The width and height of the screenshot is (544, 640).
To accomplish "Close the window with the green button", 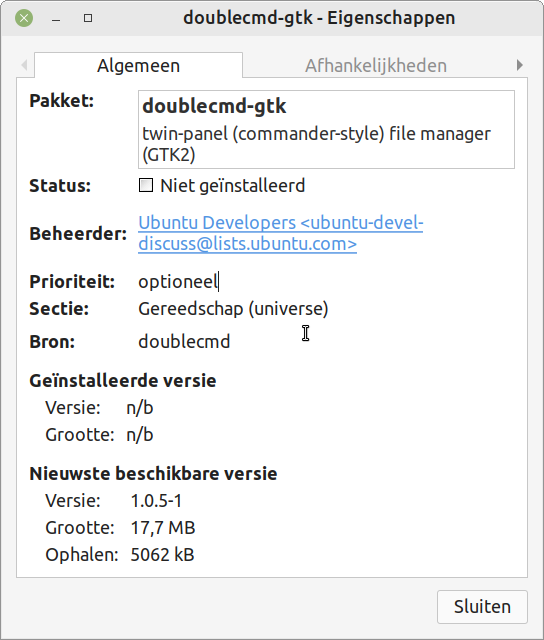I will [24, 18].
